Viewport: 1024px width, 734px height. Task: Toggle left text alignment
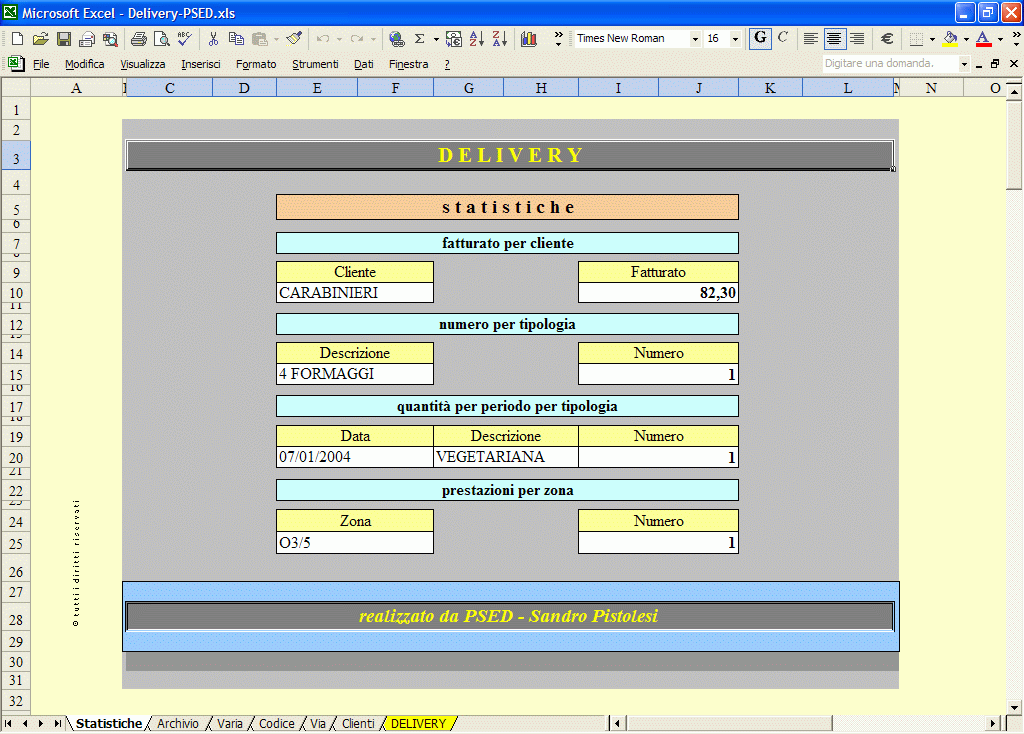pyautogui.click(x=810, y=39)
